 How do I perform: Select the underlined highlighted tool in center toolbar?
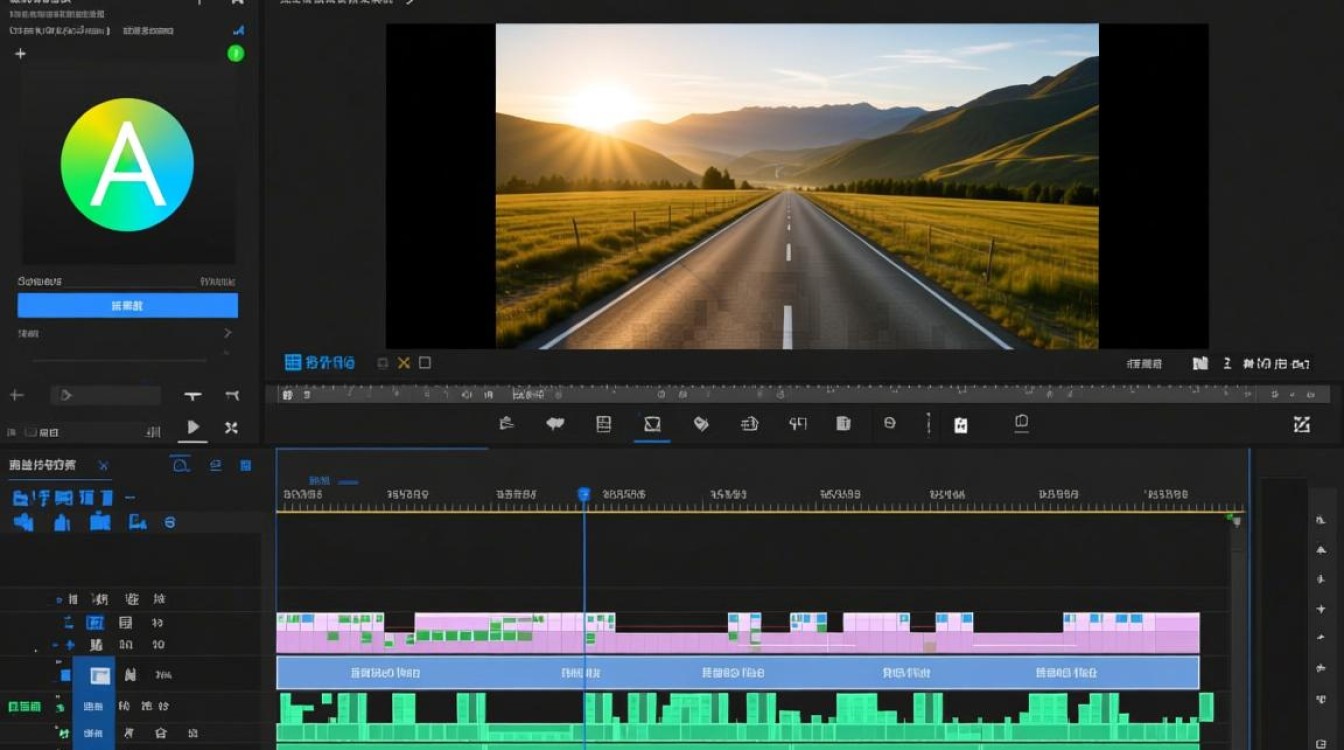pyautogui.click(x=652, y=425)
